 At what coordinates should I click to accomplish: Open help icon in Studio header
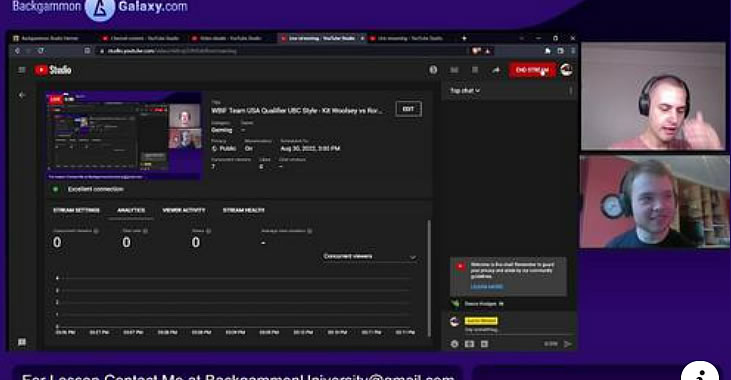(x=433, y=70)
